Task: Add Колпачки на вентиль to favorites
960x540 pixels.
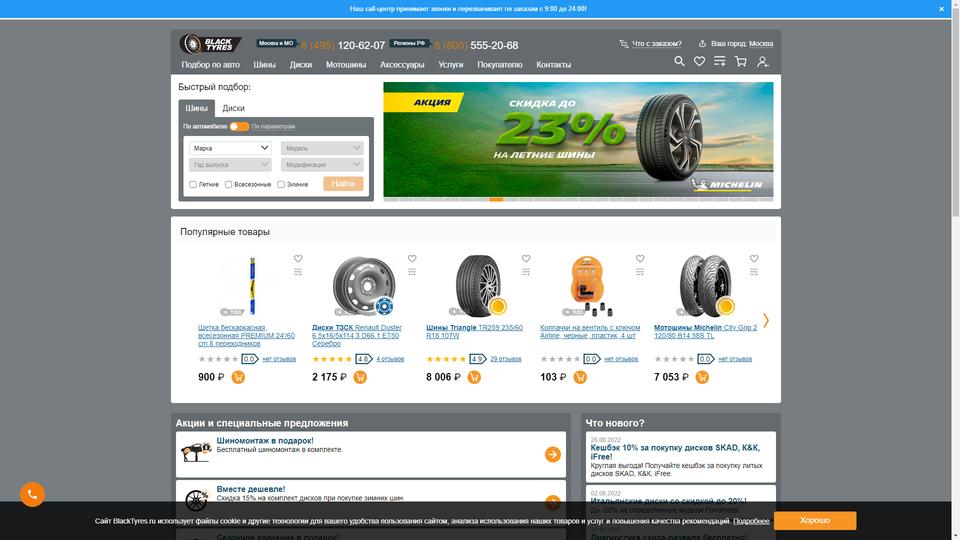Action: pos(640,258)
